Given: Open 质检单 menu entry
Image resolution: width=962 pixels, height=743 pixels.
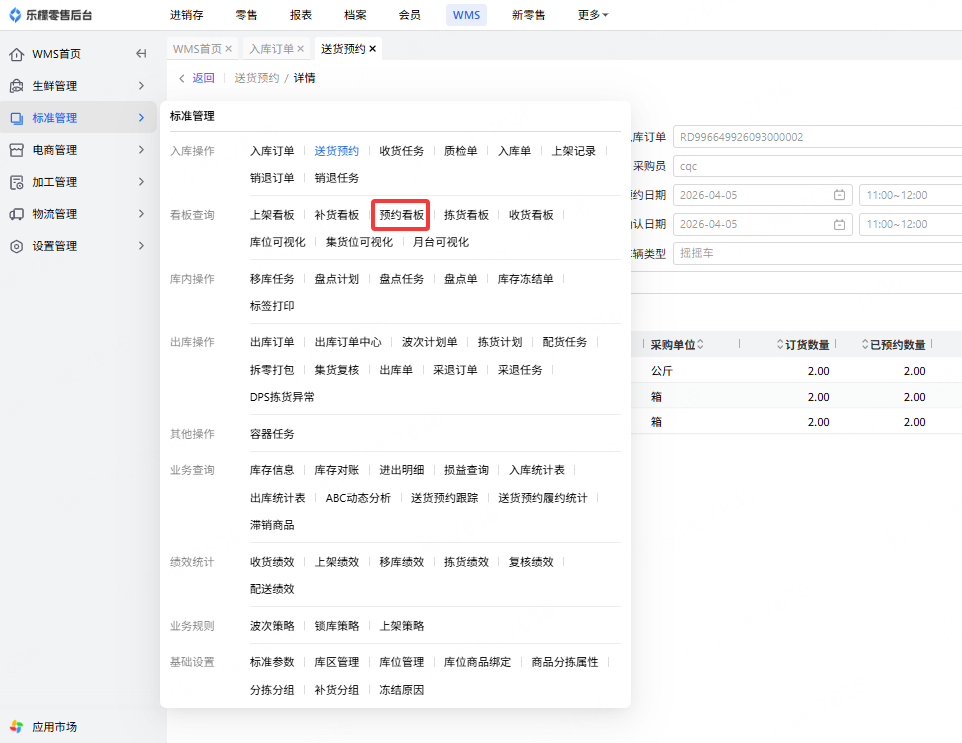Looking at the screenshot, I should tap(460, 151).
